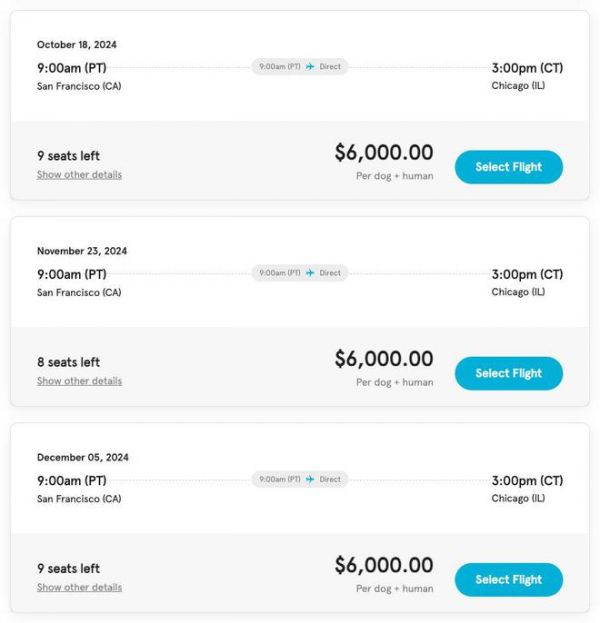Click the airplane icon on the December 05 flight
This screenshot has width=600, height=623.
[x=310, y=479]
